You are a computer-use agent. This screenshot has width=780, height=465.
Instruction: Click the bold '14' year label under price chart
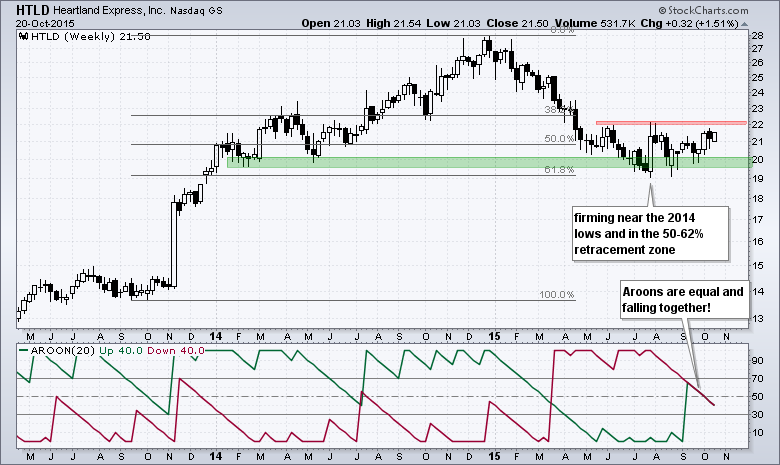[215, 336]
